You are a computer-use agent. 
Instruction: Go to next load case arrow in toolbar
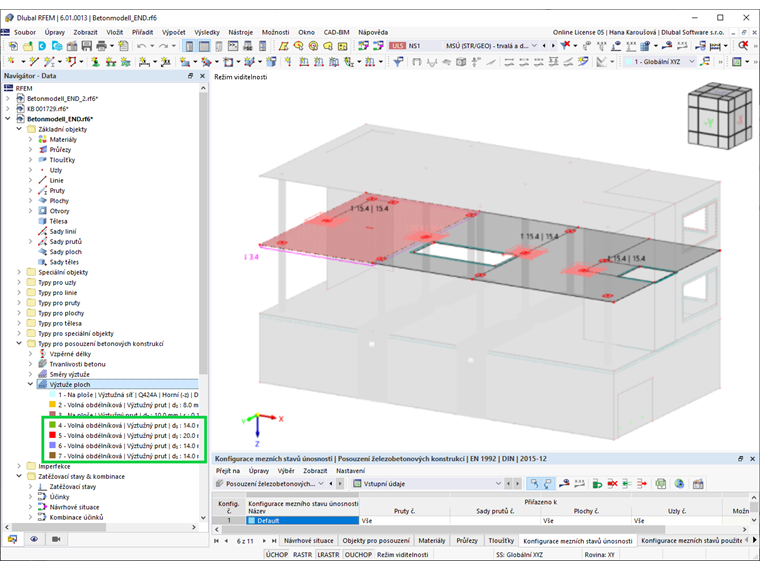tap(553, 46)
